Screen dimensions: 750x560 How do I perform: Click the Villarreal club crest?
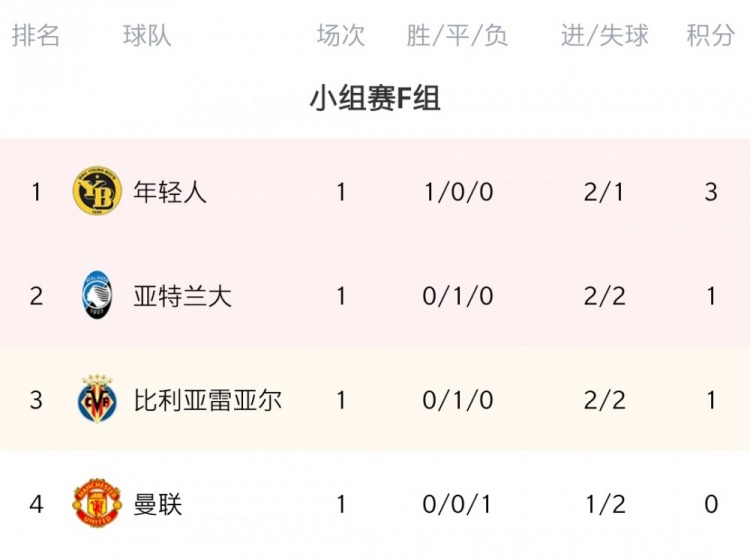pos(97,399)
